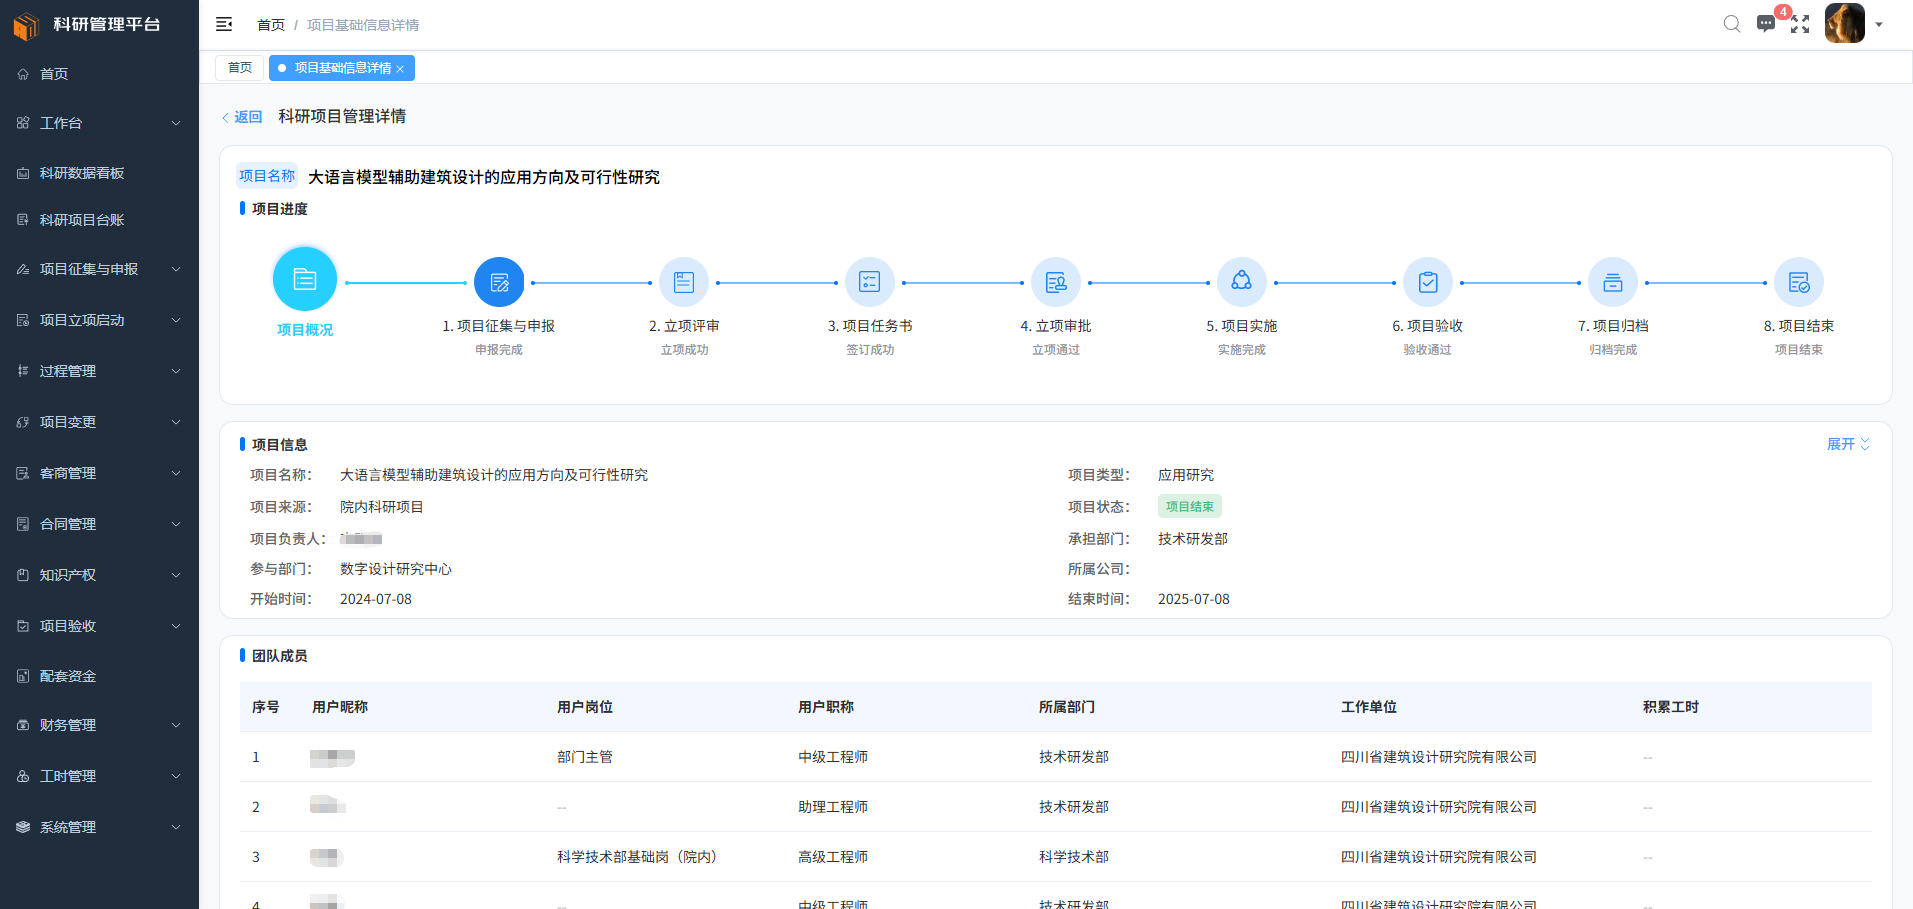Toggle fullscreen mode icon
Image resolution: width=1913 pixels, height=909 pixels.
point(1800,24)
